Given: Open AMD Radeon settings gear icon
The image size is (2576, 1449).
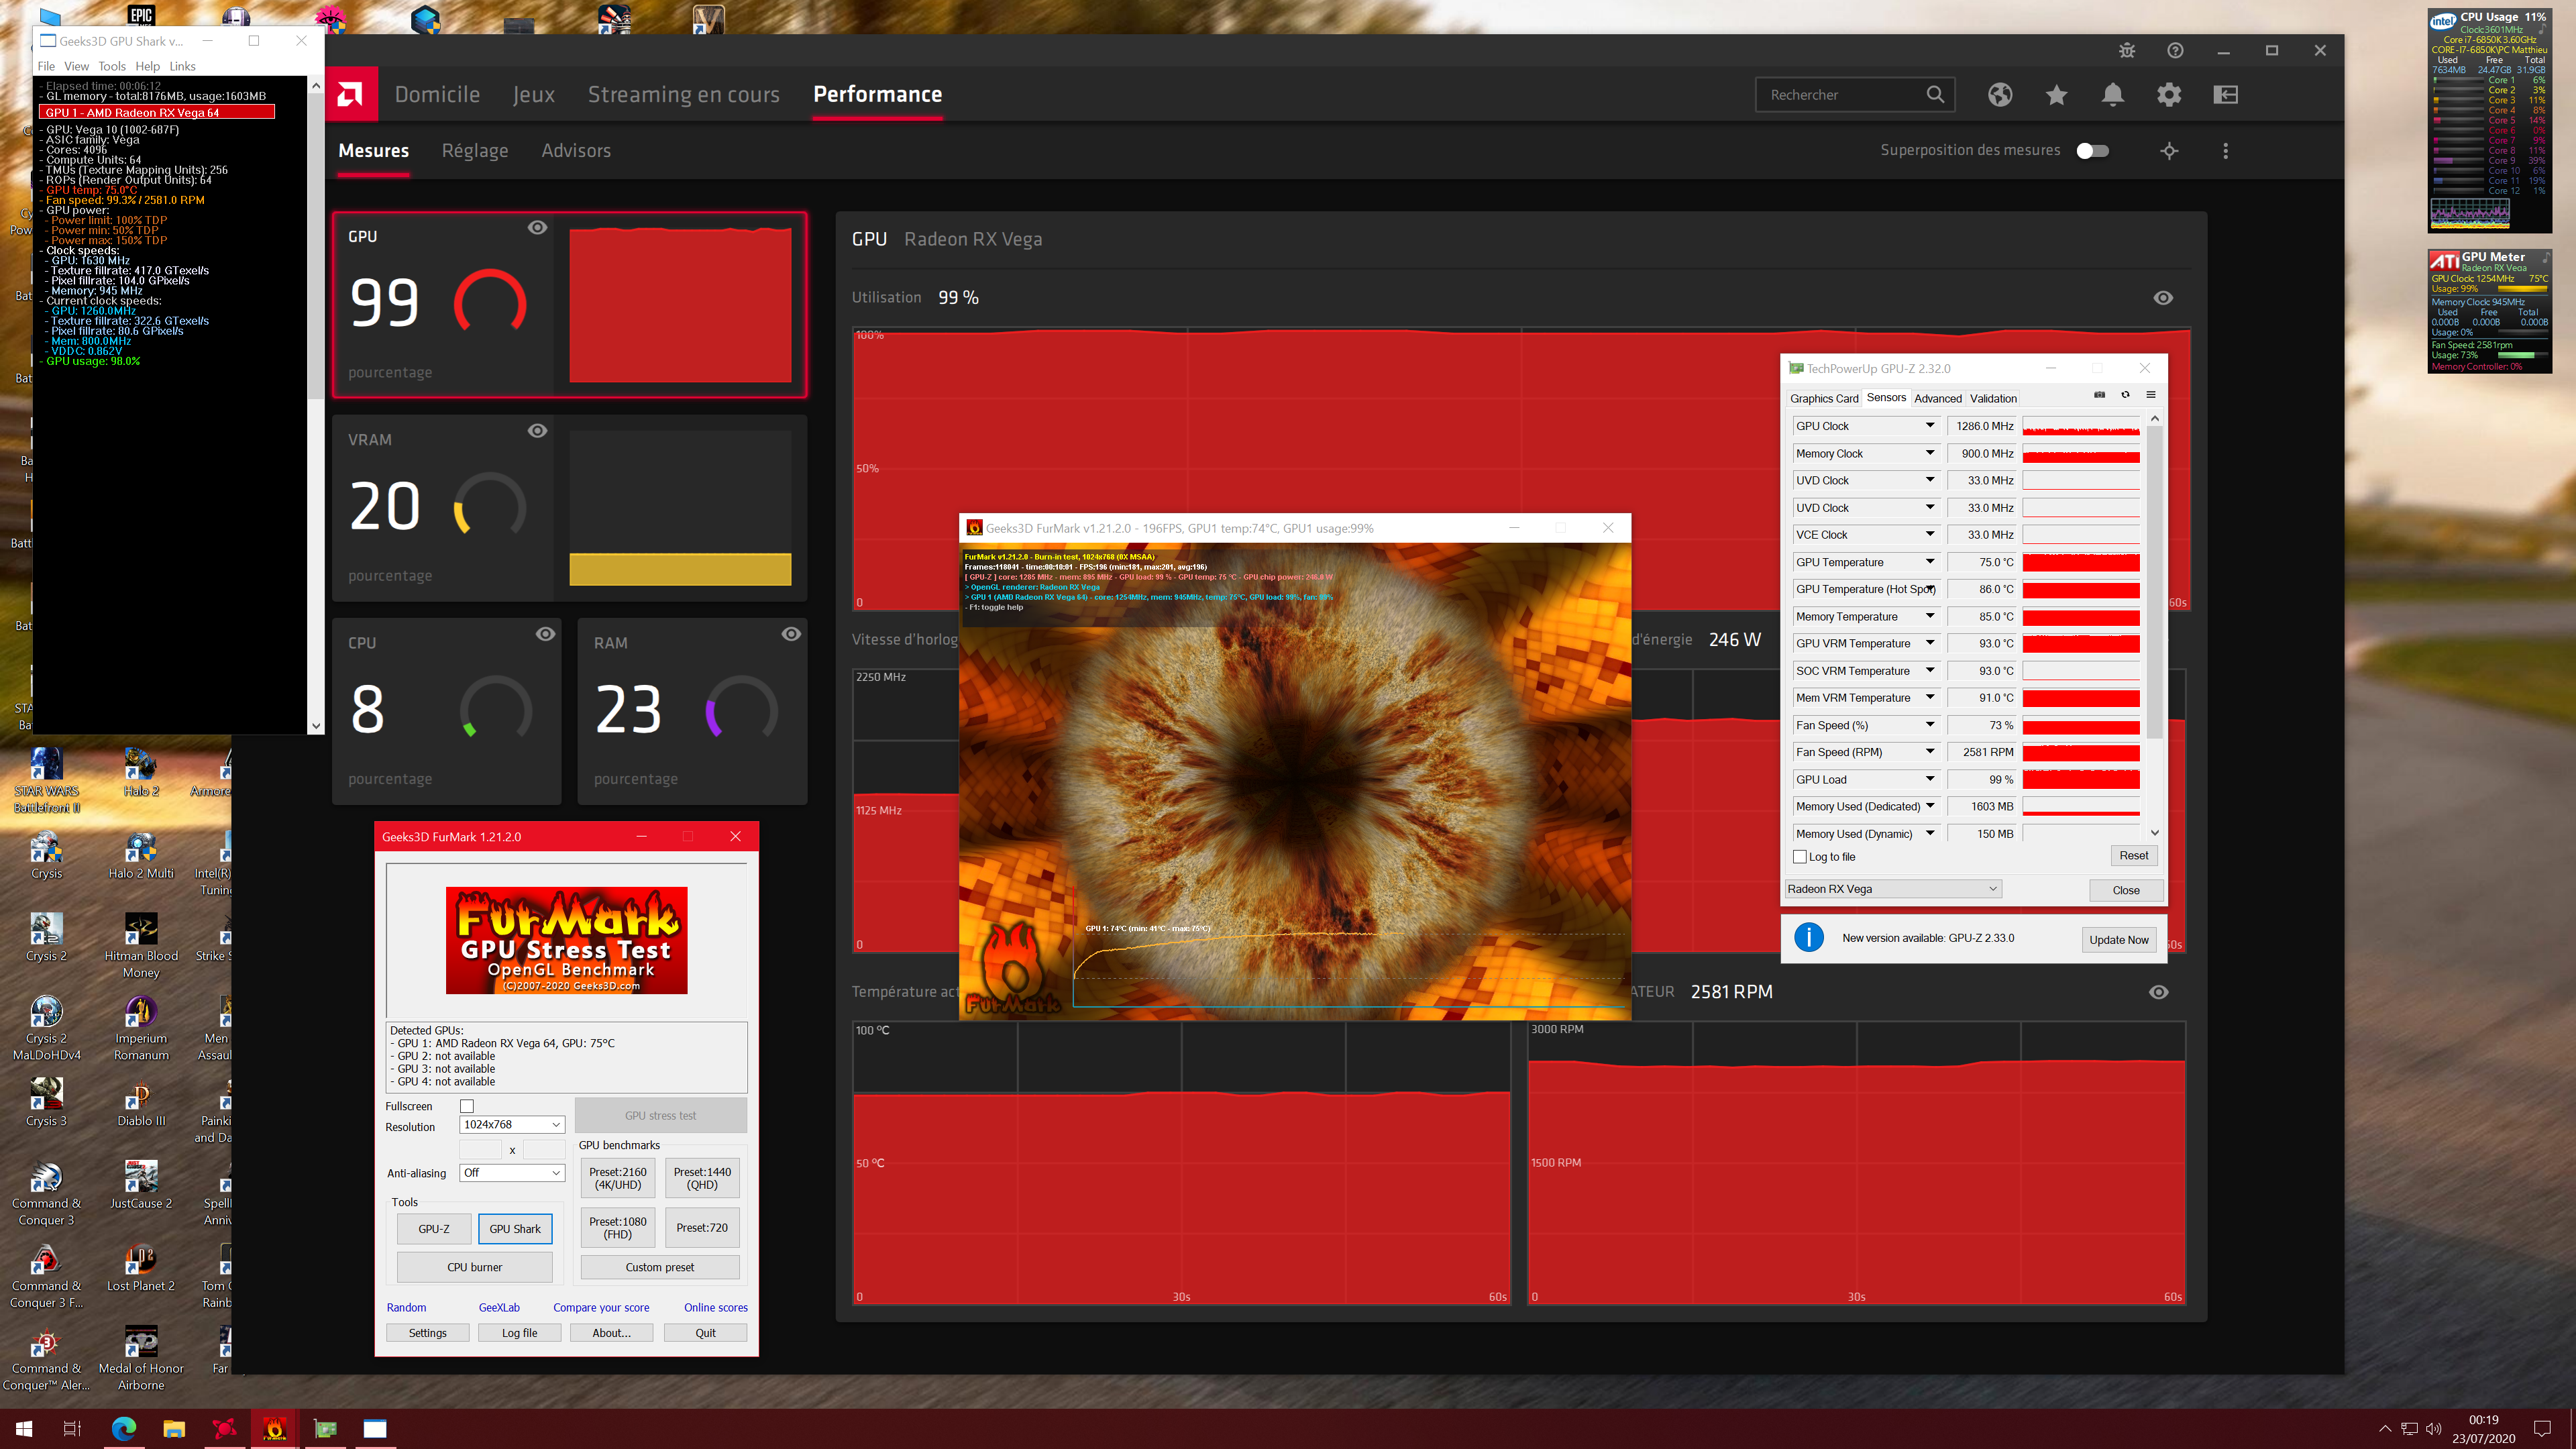Looking at the screenshot, I should coord(2169,95).
